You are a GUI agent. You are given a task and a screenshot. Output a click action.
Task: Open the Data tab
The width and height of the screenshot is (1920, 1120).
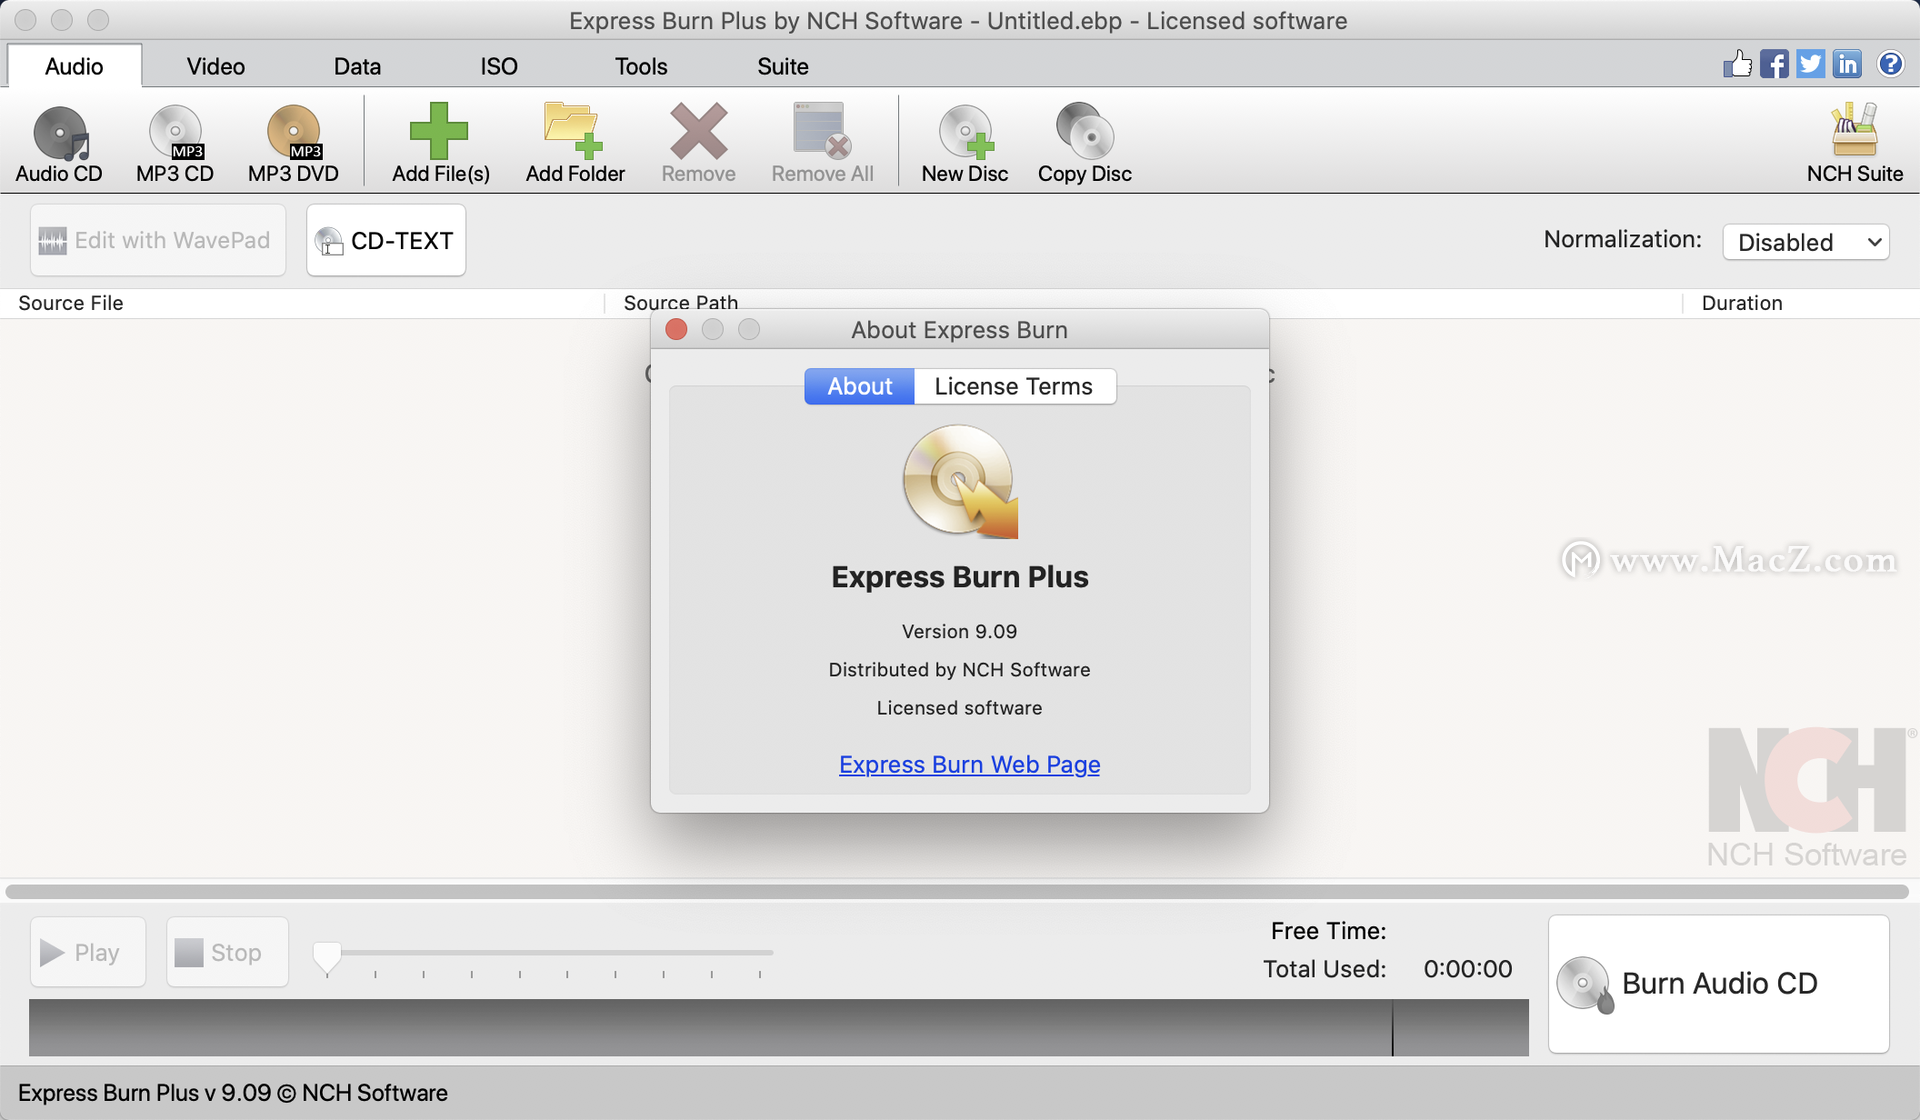[357, 66]
